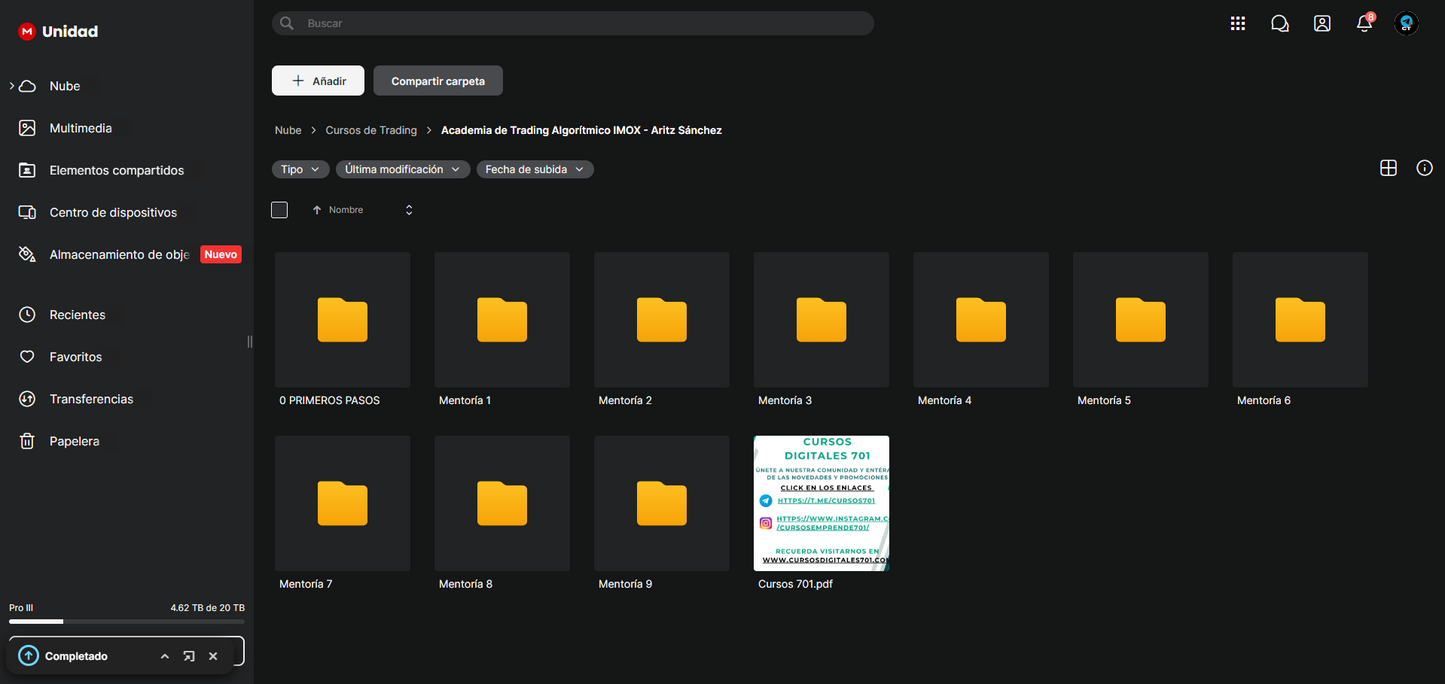Click the MEGA logo icon
The height and width of the screenshot is (684, 1445).
[27, 31]
